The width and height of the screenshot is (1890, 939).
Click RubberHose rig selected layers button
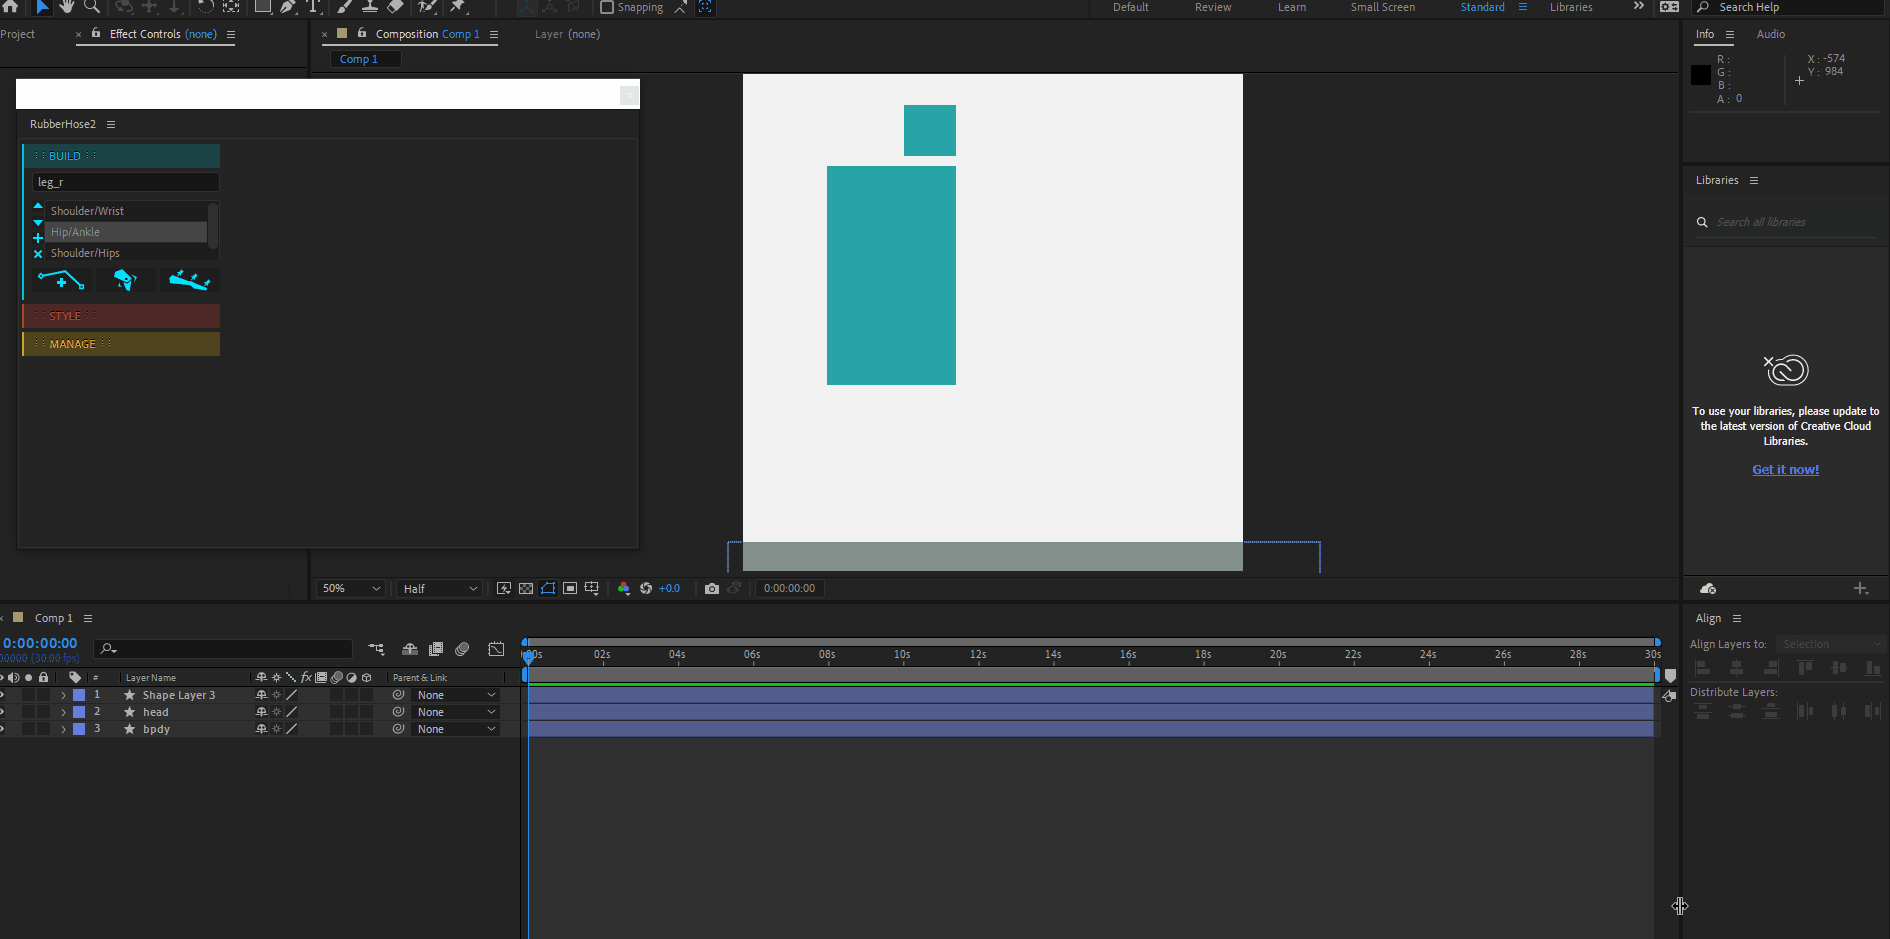125,280
